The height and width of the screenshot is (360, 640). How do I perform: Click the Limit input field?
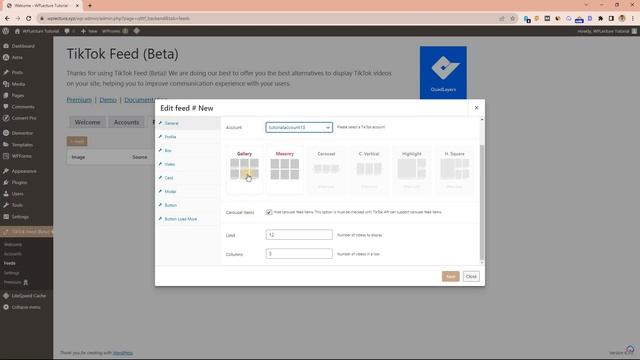[x=299, y=235]
